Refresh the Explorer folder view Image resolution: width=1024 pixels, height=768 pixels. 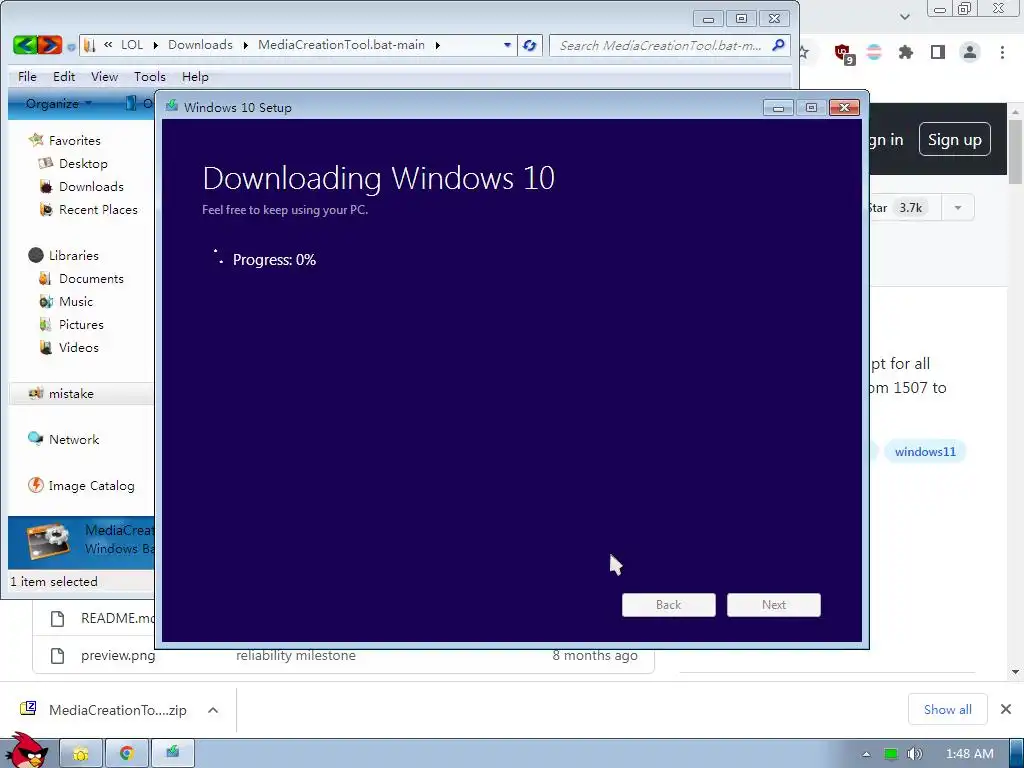pos(530,45)
